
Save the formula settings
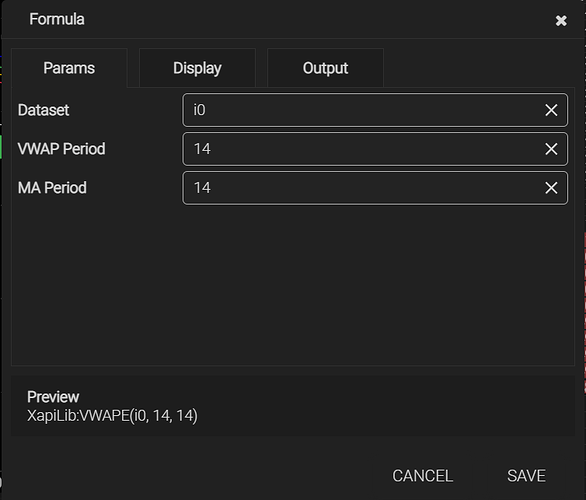[x=526, y=476]
